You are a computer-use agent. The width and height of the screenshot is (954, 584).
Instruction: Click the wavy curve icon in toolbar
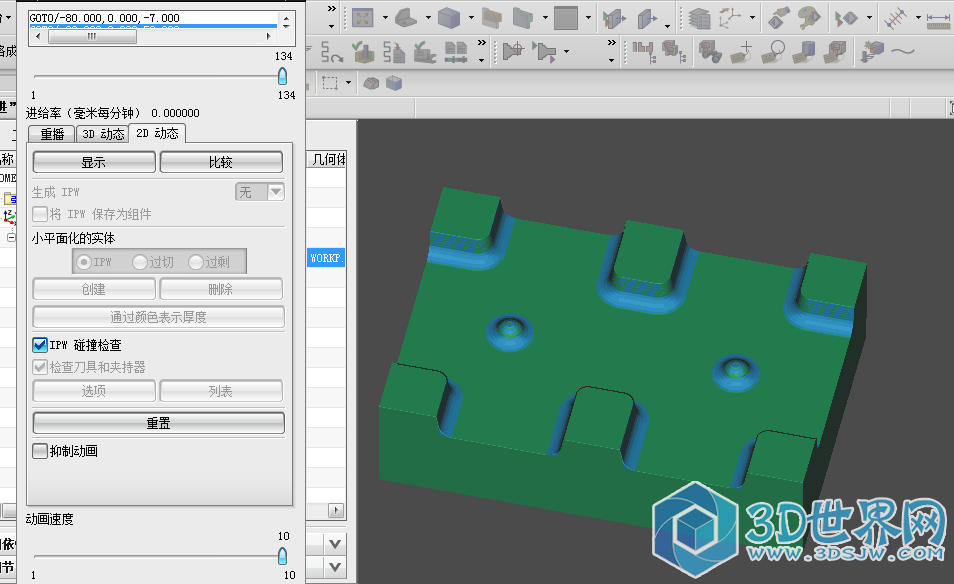point(903,49)
